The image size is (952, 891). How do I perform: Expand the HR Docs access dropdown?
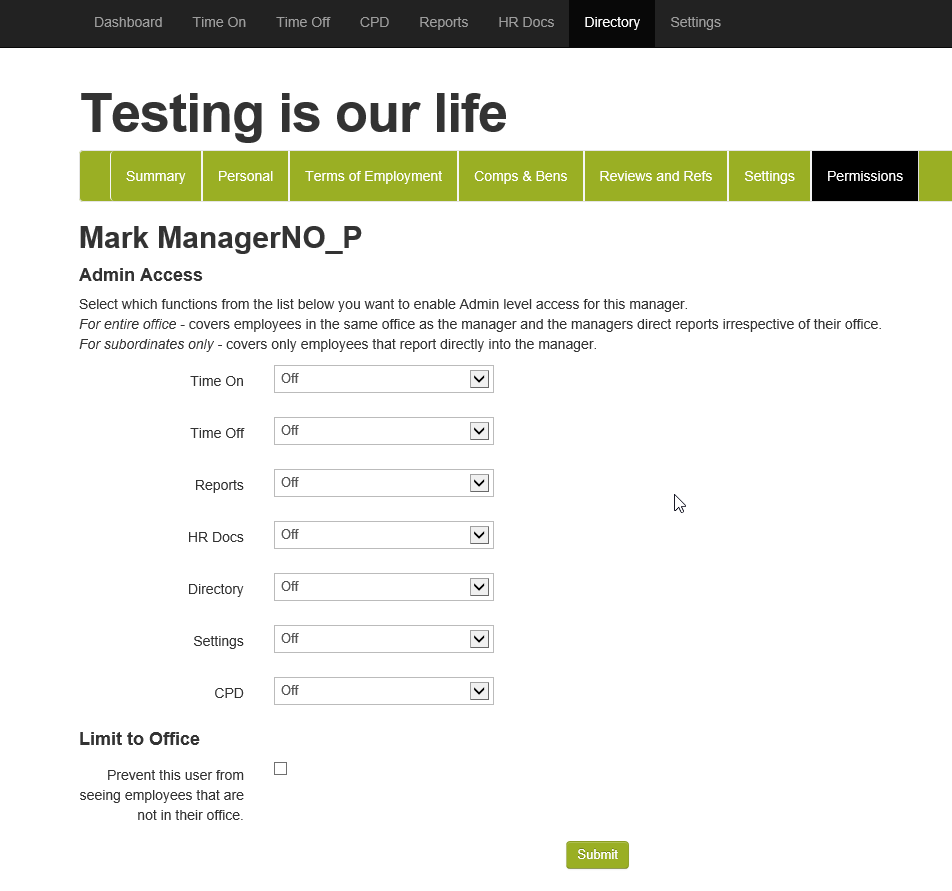click(383, 535)
